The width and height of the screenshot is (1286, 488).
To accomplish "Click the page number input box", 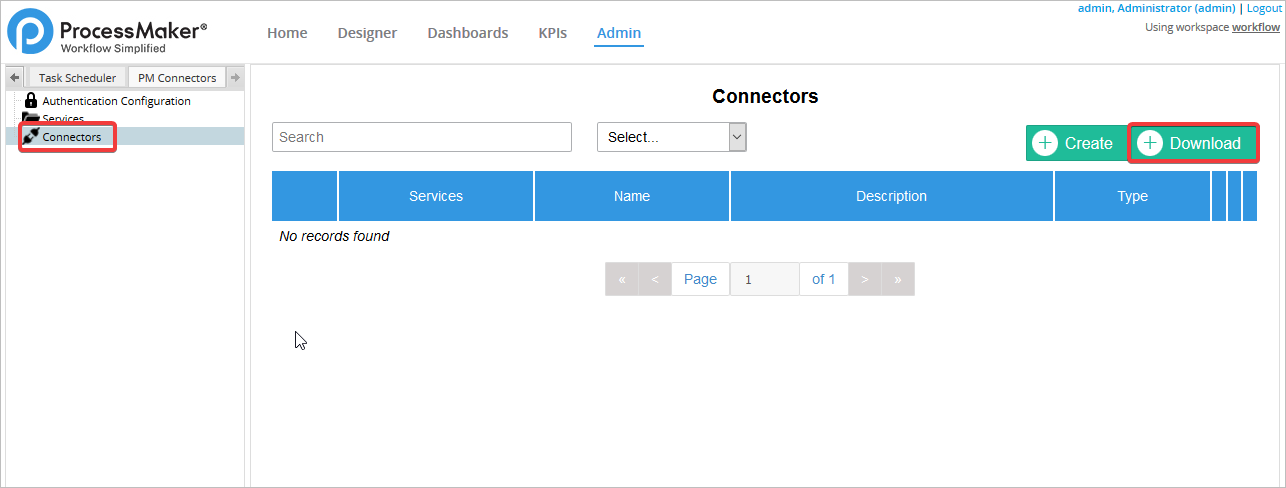I will pos(764,279).
